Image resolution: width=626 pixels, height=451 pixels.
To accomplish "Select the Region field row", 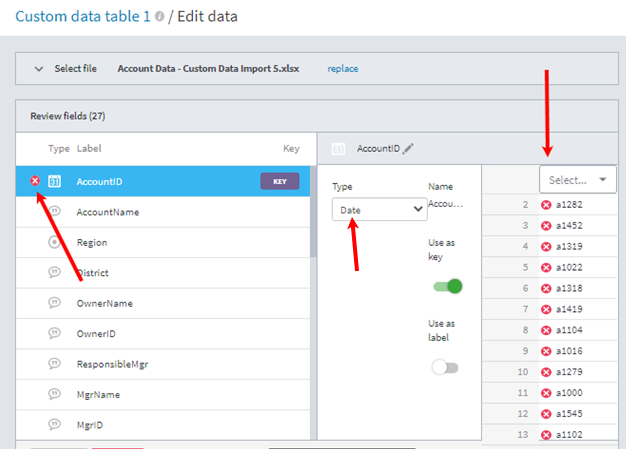I will 163,242.
